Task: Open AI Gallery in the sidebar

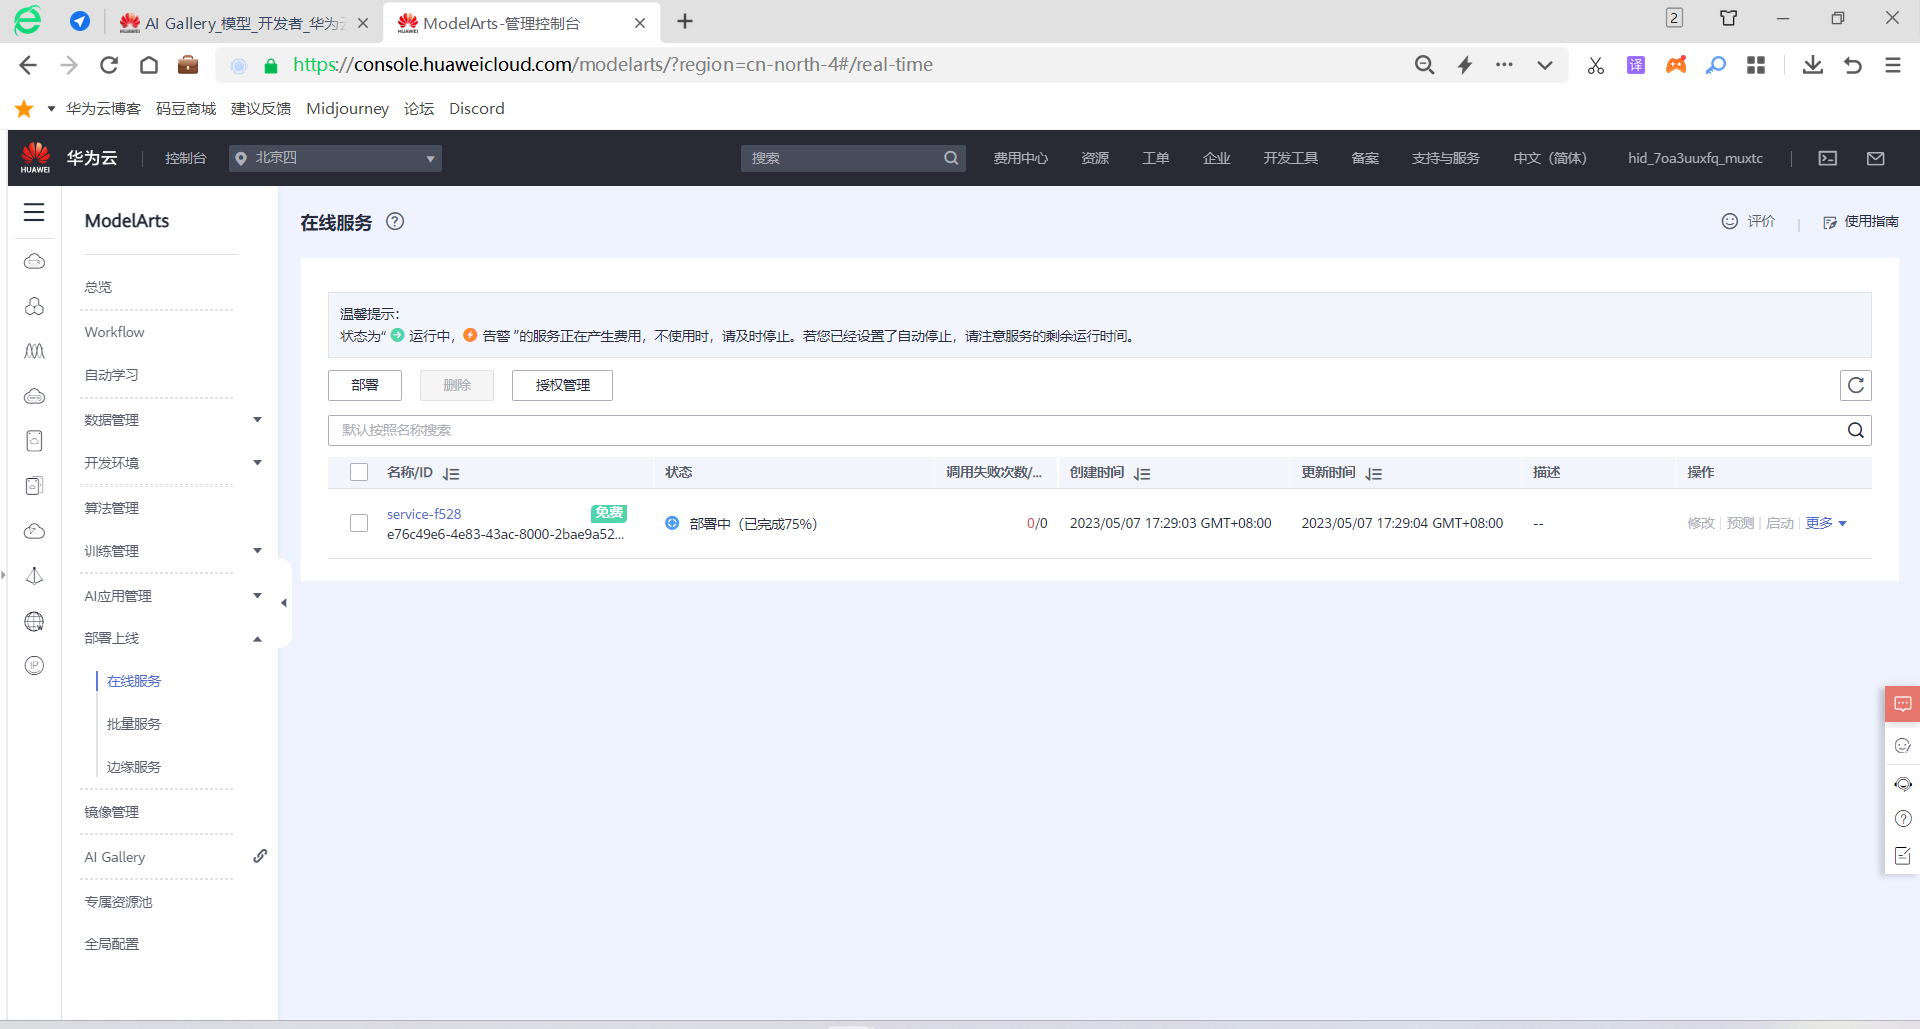Action: click(115, 857)
